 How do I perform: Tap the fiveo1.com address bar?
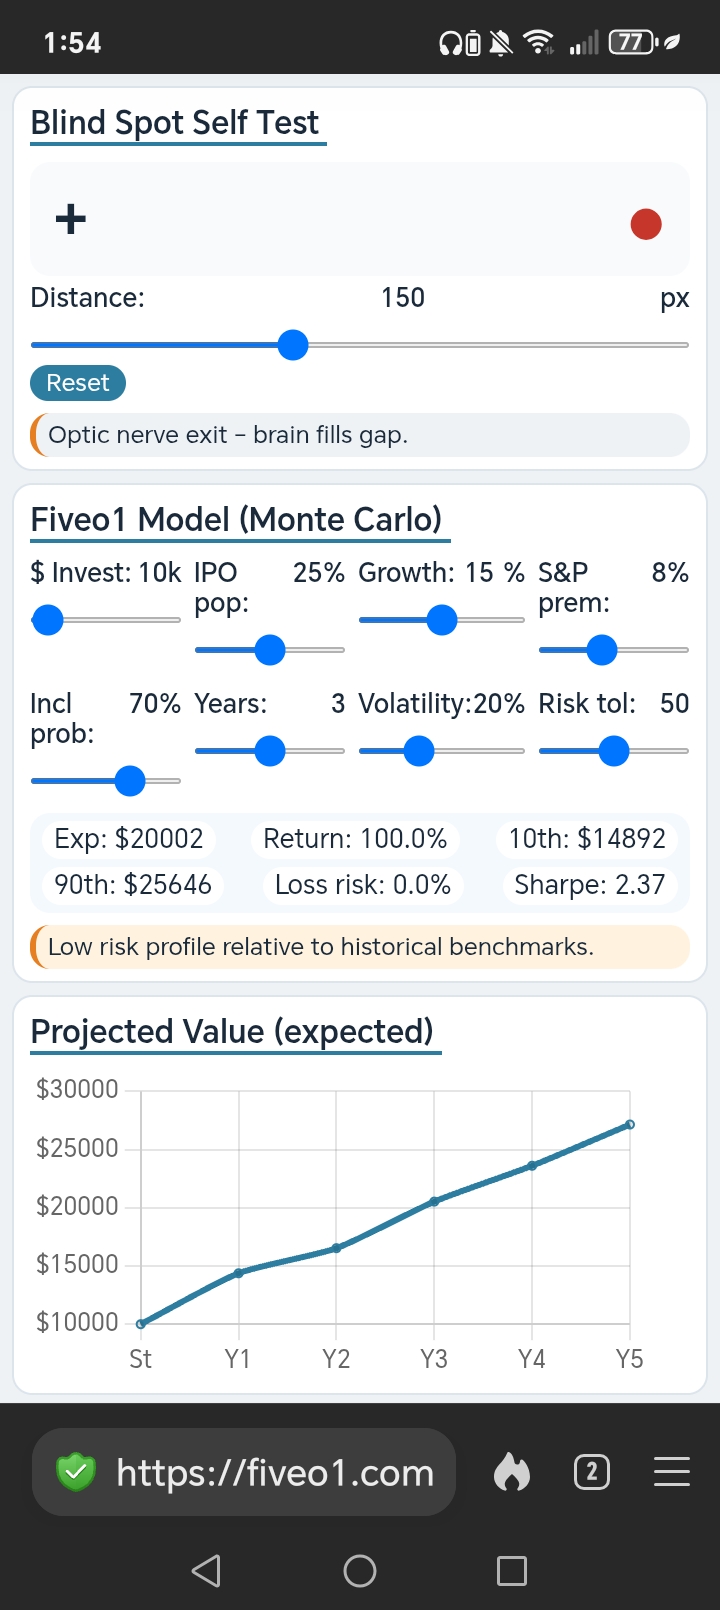coord(244,1472)
